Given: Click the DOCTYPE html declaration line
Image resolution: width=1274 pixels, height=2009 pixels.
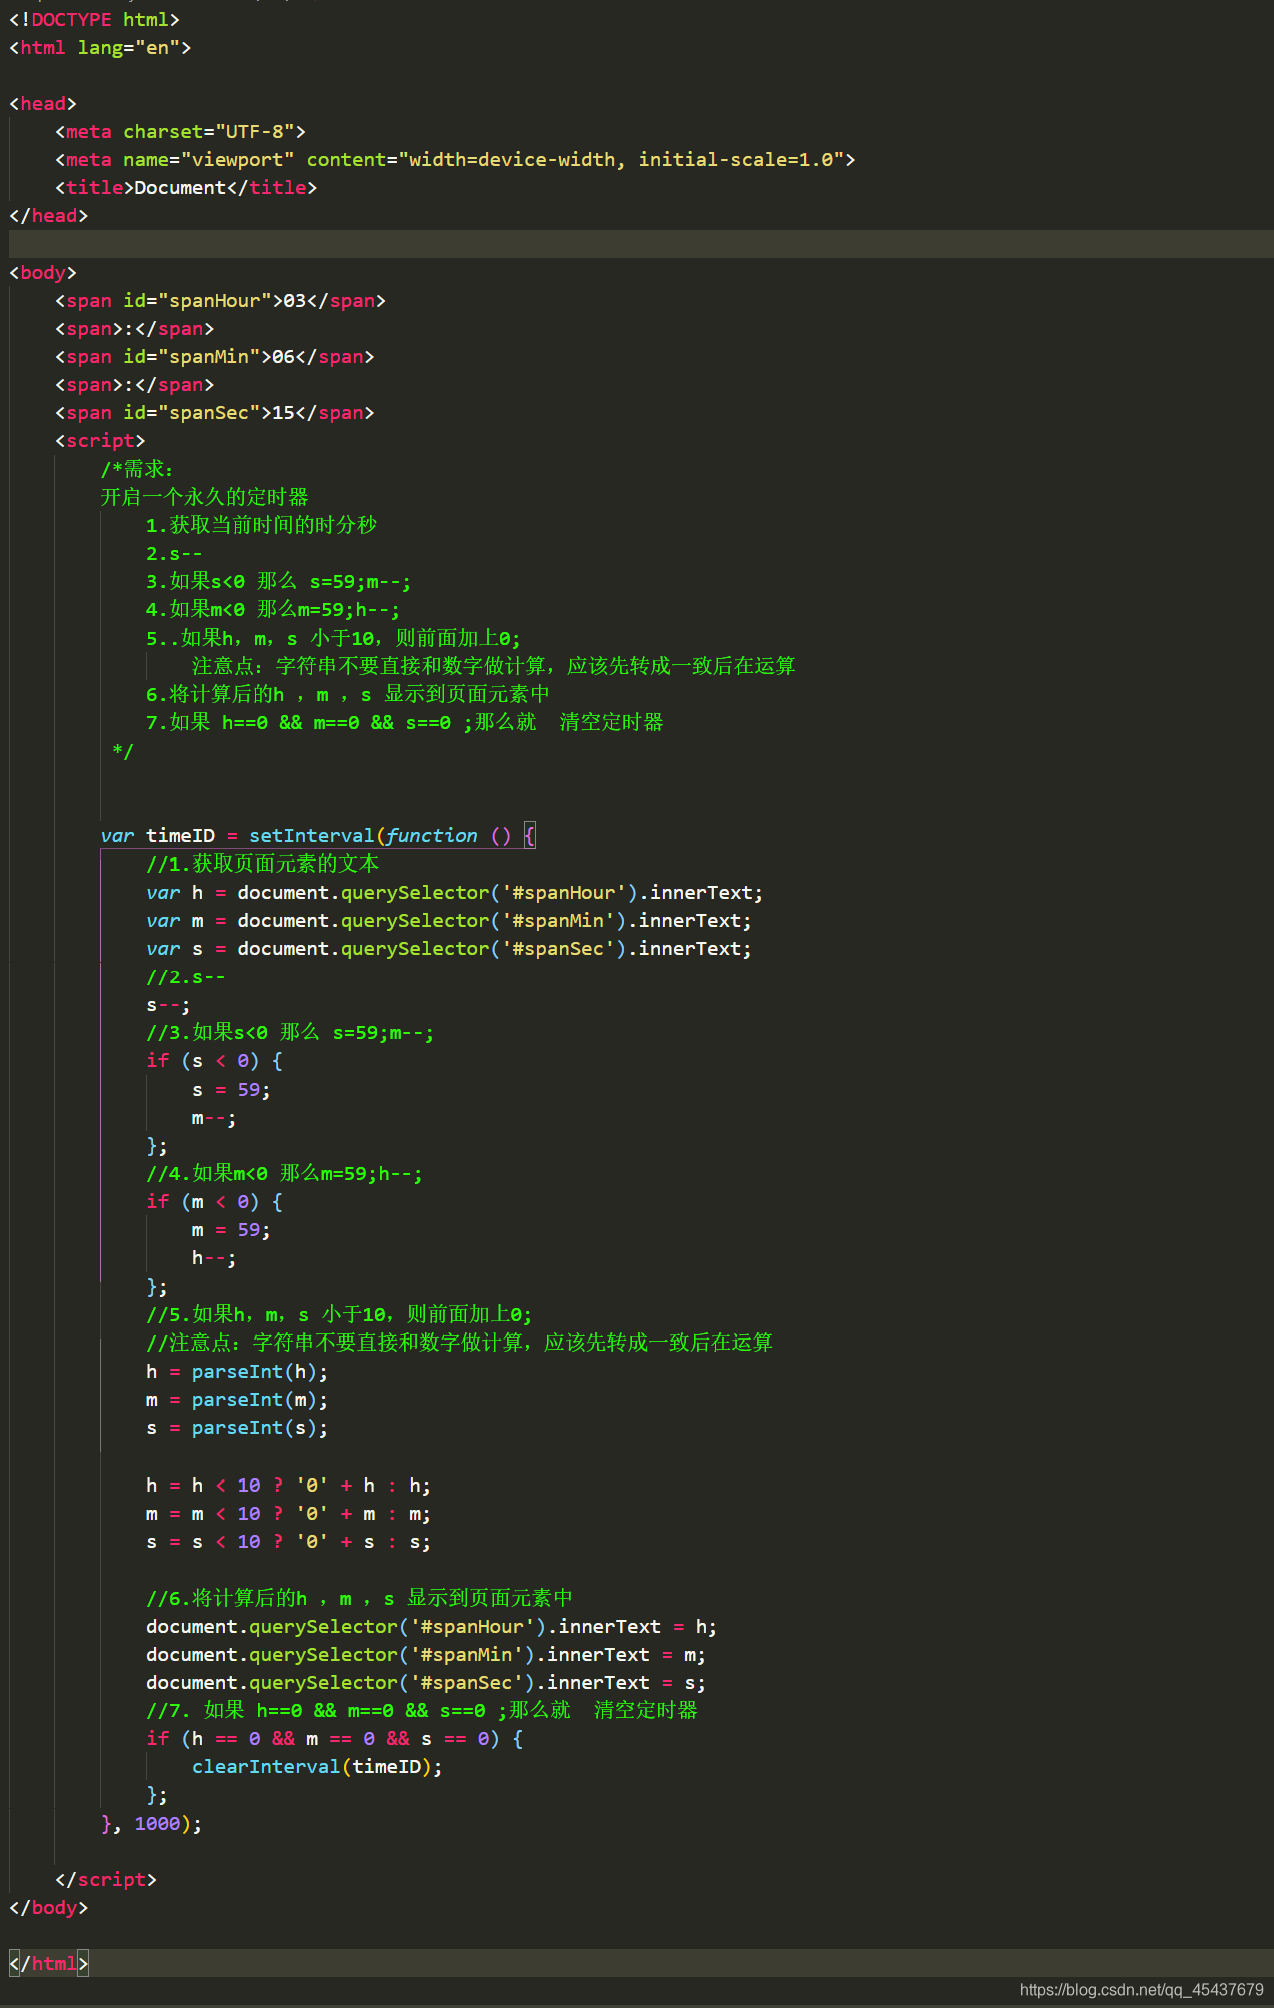Looking at the screenshot, I should (x=94, y=20).
